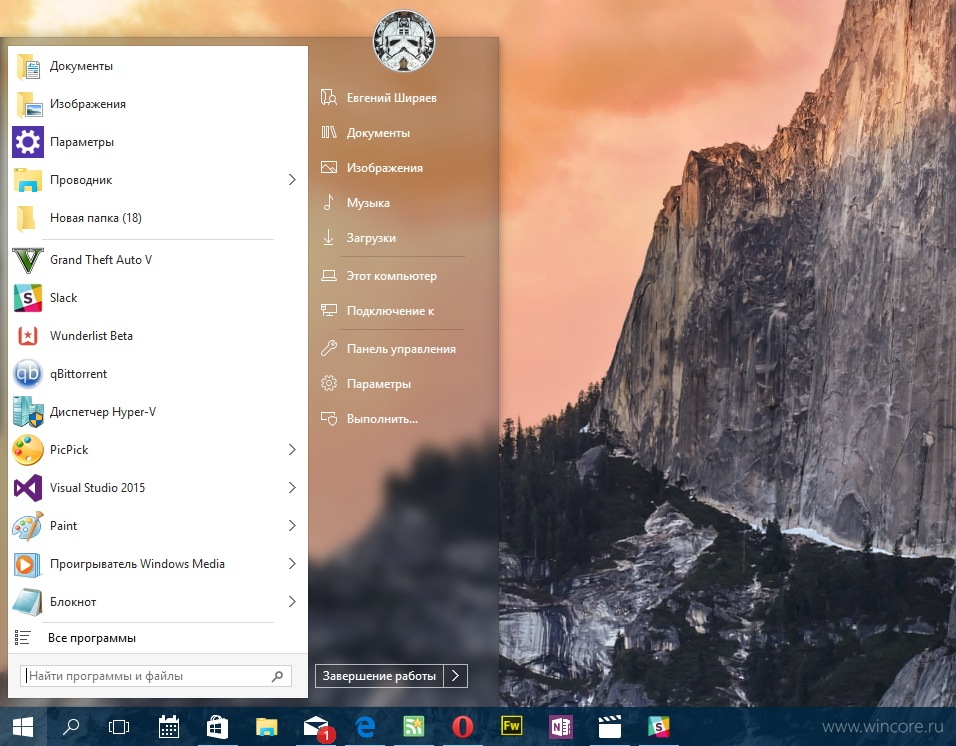Viewport: 956px width, 746px height.
Task: Launch Slack from the Start menu list
Action: [x=158, y=298]
